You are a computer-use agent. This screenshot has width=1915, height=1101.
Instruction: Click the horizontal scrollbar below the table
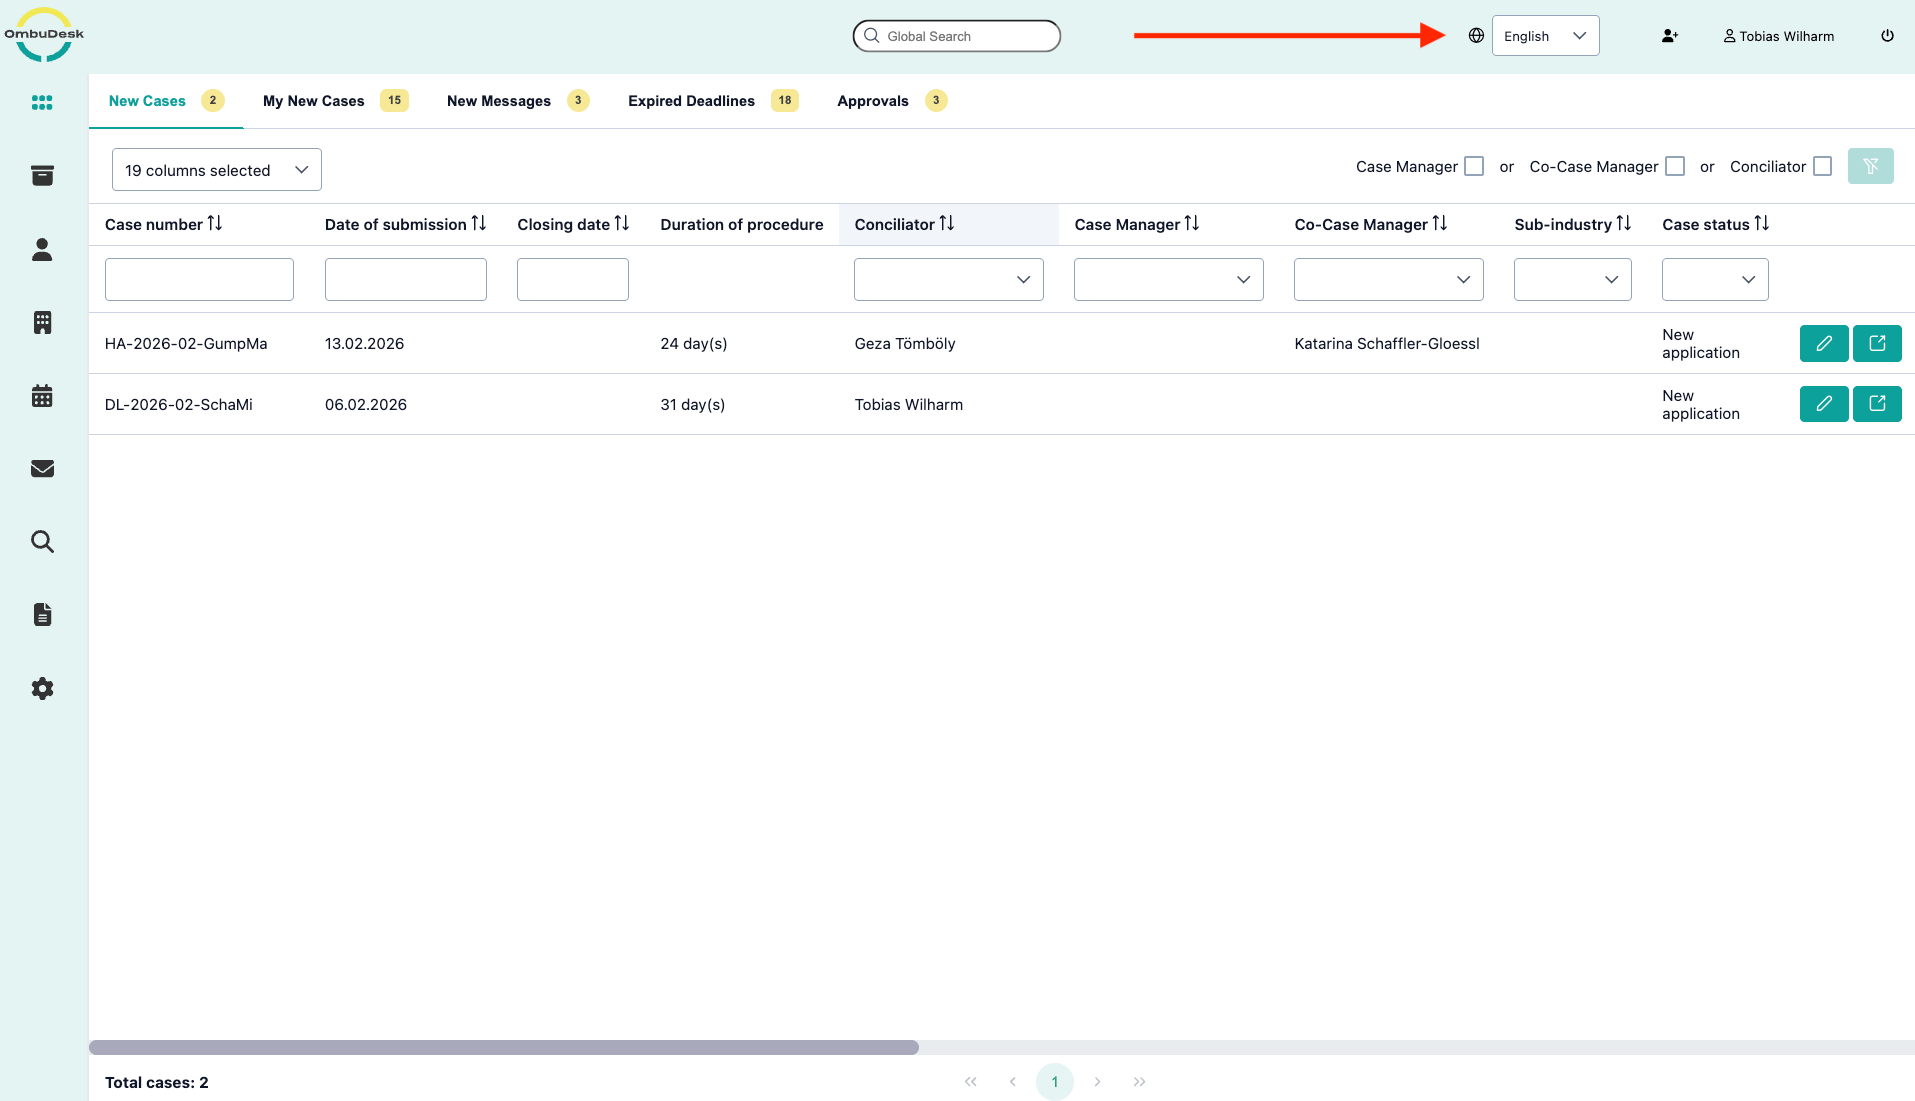[504, 1047]
